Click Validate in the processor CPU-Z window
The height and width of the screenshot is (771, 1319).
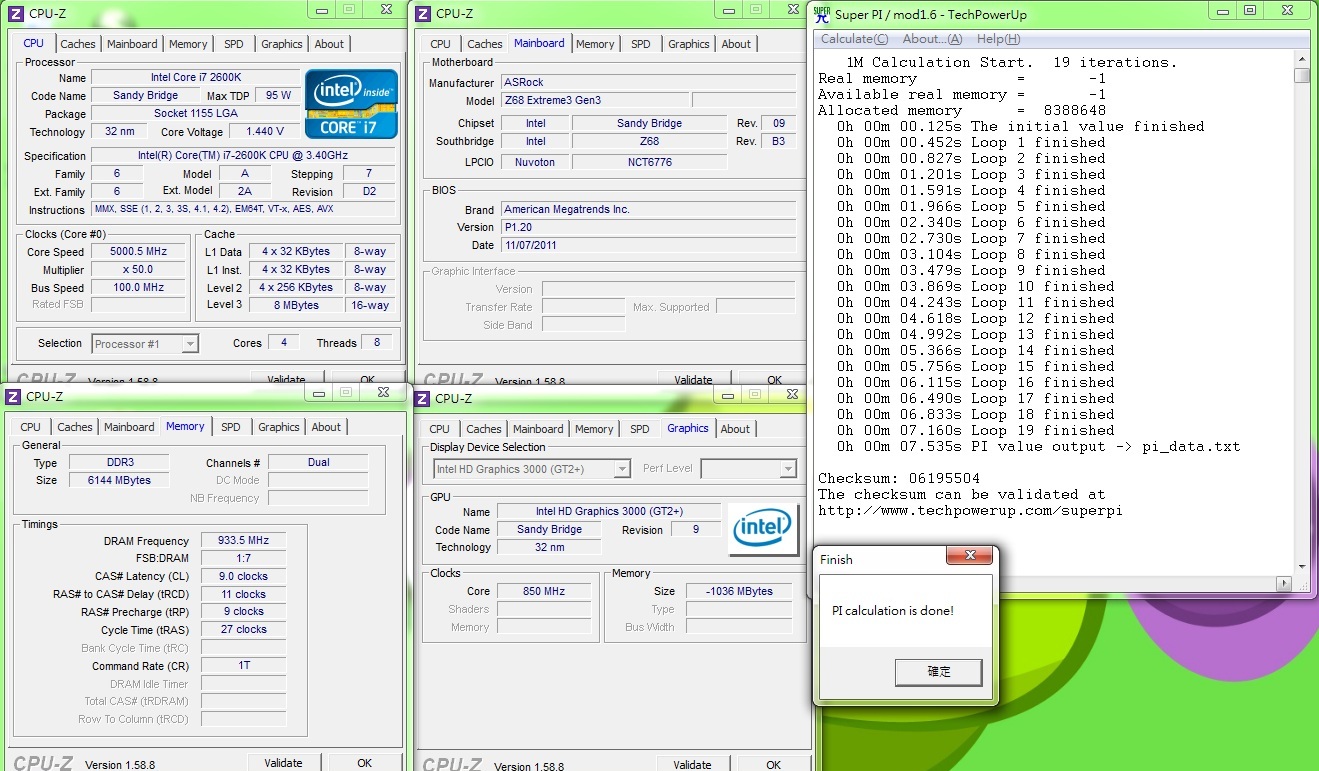click(x=286, y=380)
